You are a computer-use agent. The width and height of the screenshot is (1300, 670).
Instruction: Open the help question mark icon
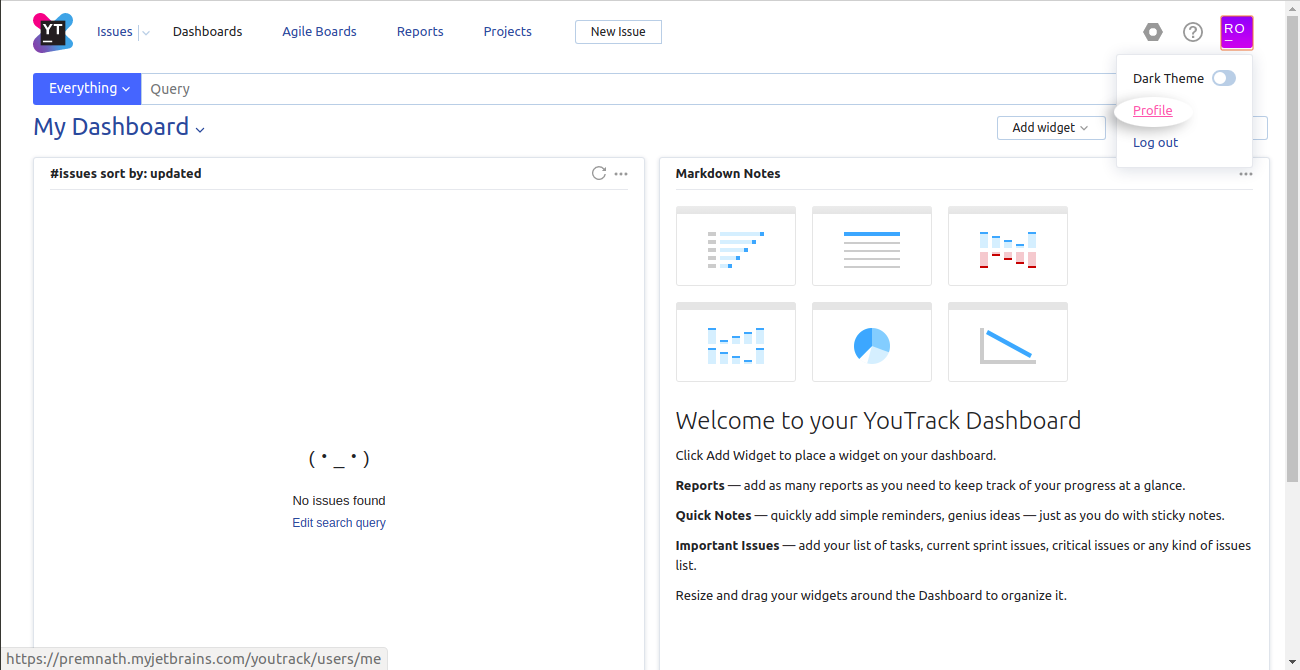tap(1193, 32)
